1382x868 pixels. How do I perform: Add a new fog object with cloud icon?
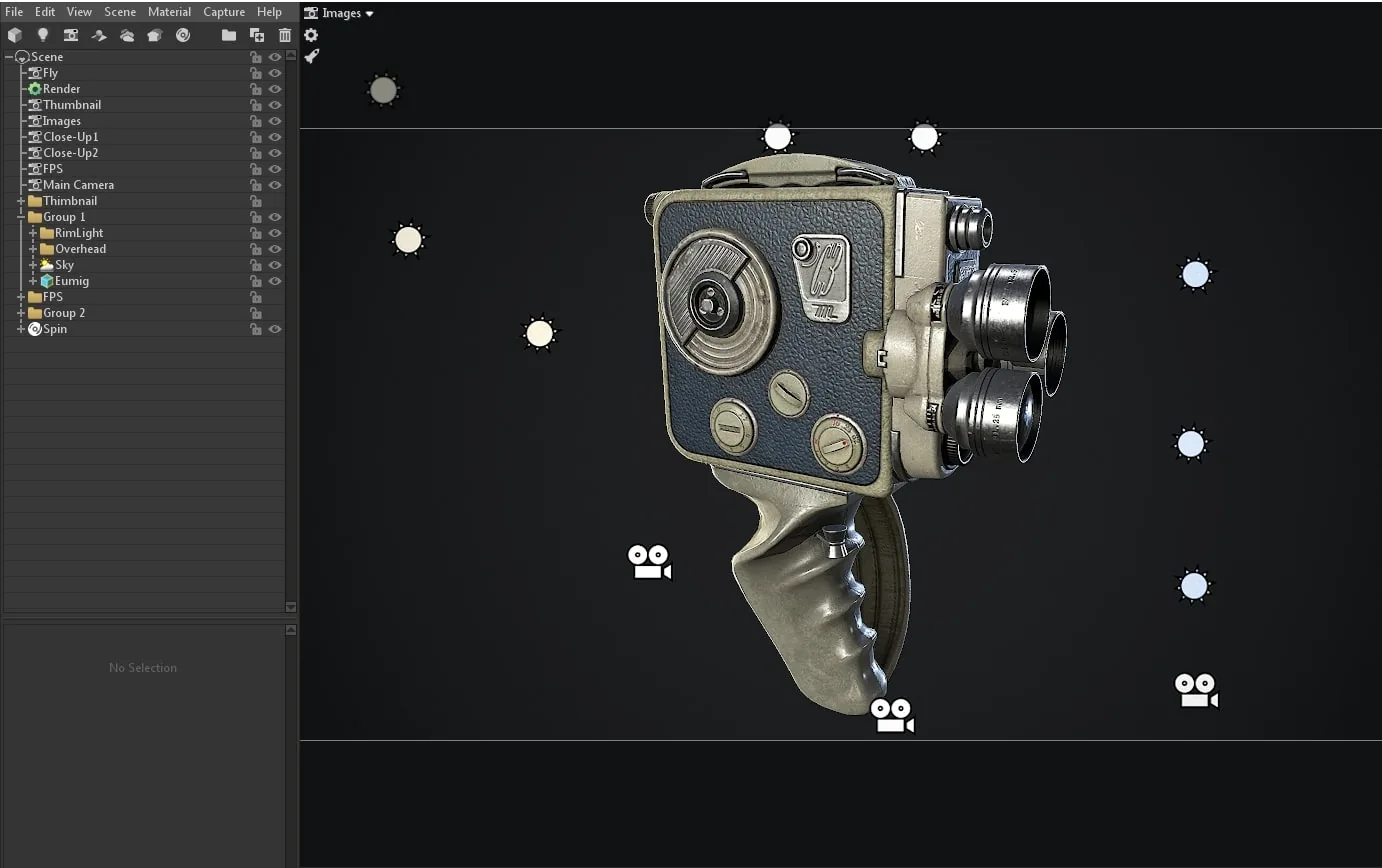click(x=127, y=35)
